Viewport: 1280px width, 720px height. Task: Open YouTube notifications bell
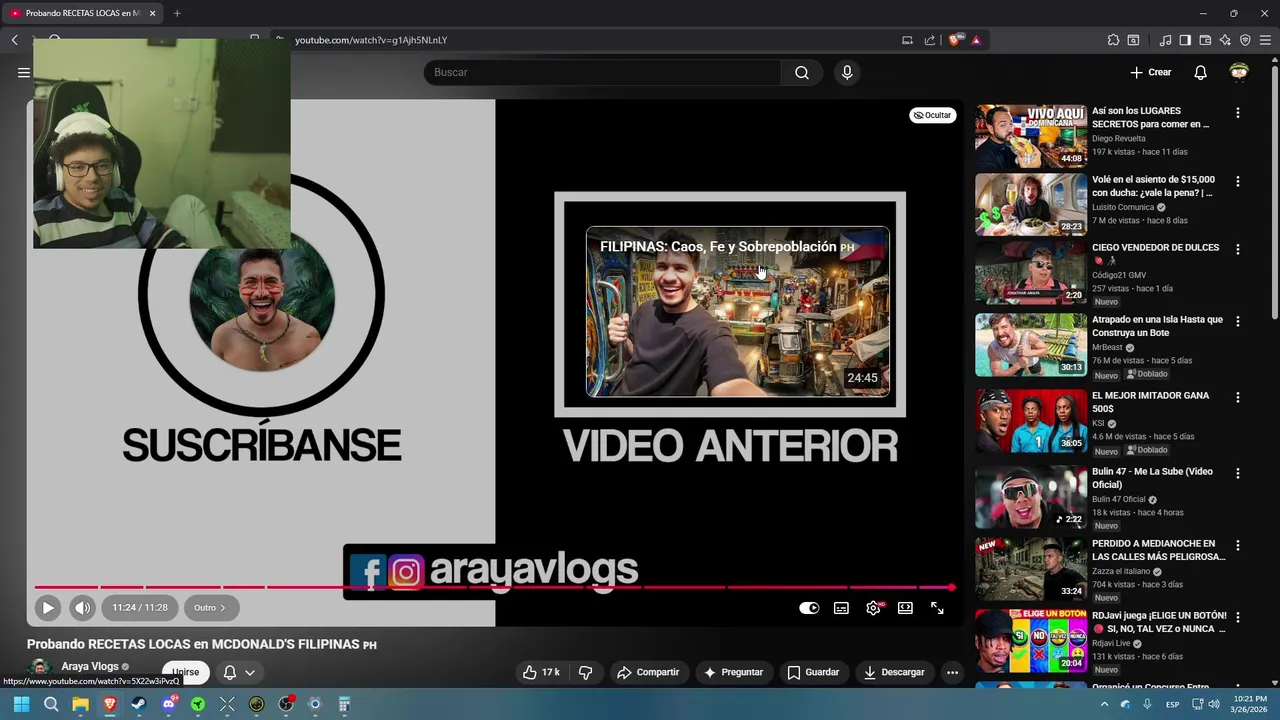pyautogui.click(x=1200, y=72)
